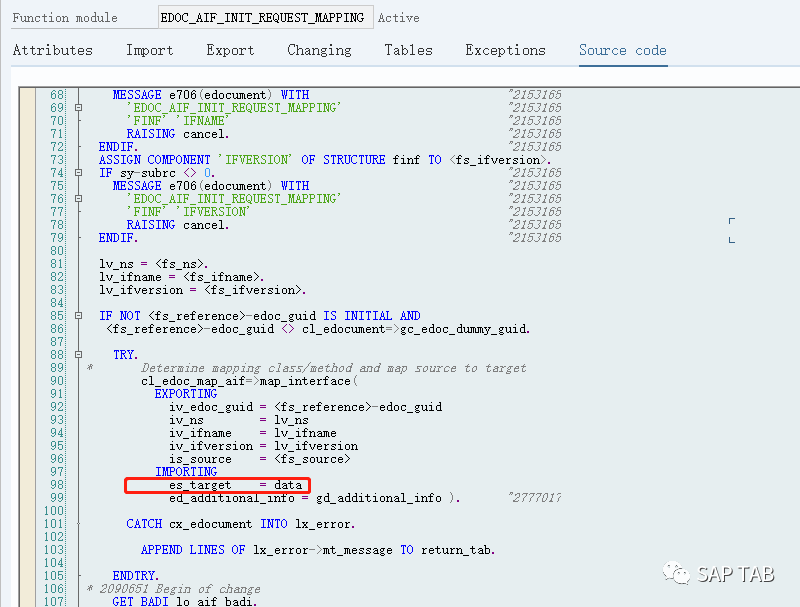Collapse the IF block at line 74

click(x=79, y=173)
